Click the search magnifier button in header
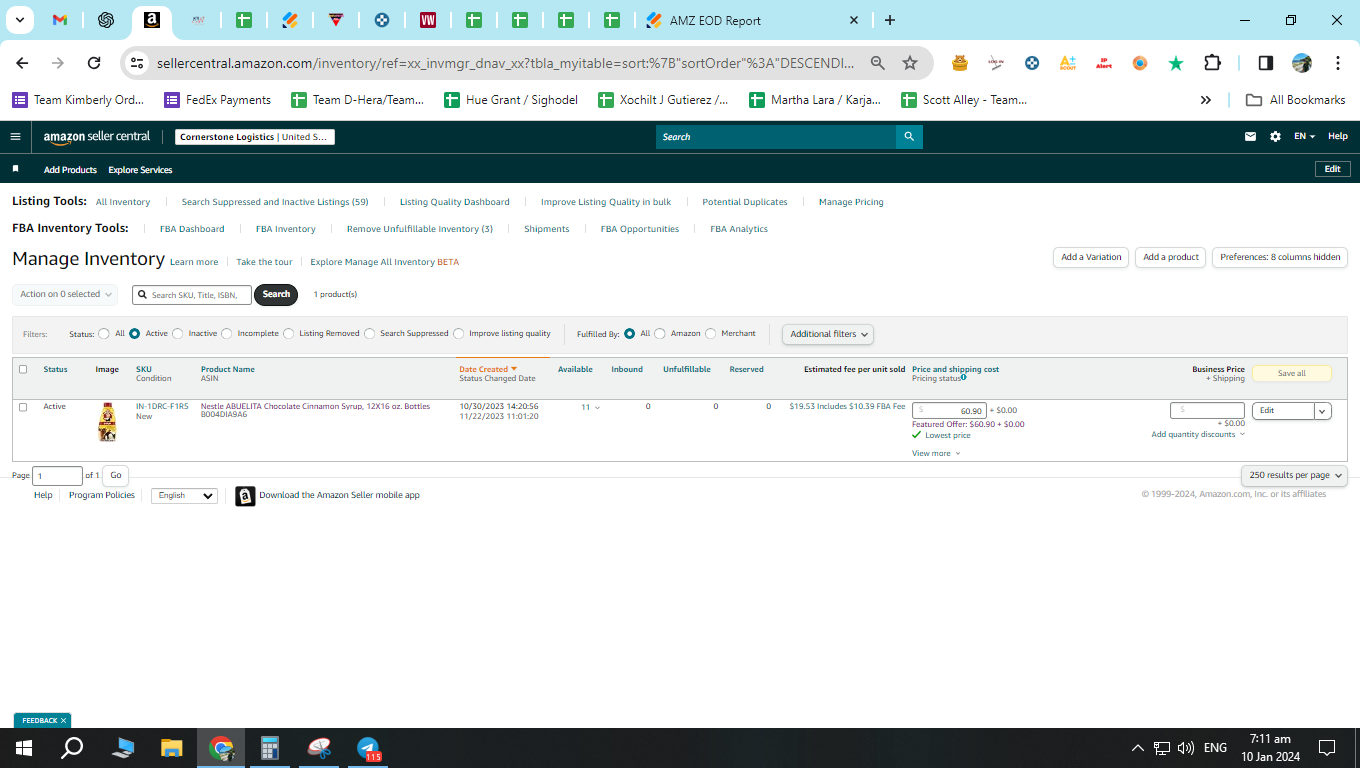The height and width of the screenshot is (768, 1360). [909, 137]
